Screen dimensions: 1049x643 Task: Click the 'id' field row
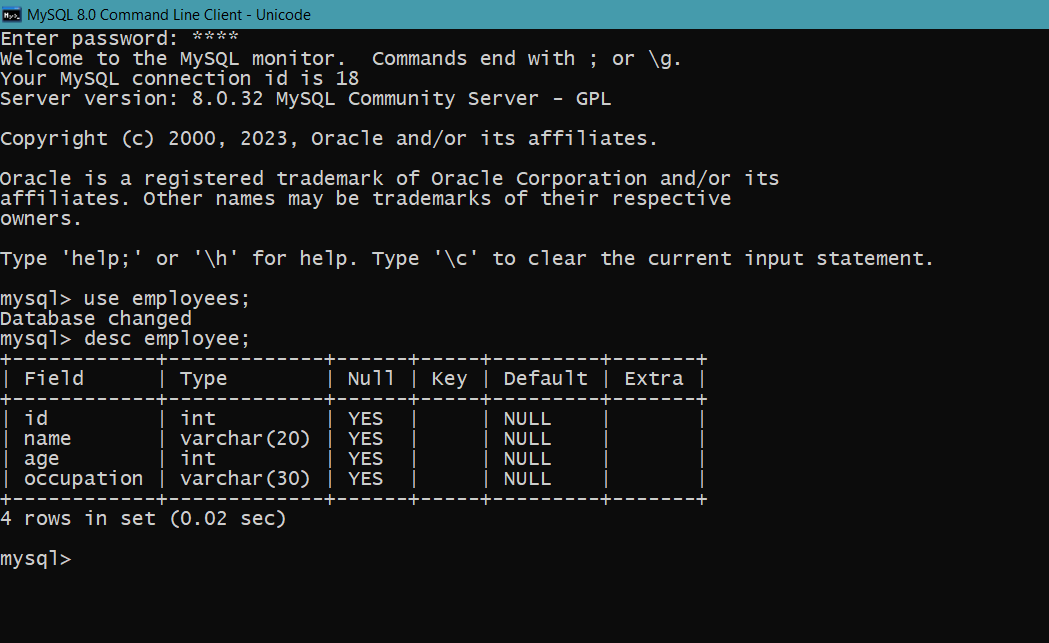(353, 419)
